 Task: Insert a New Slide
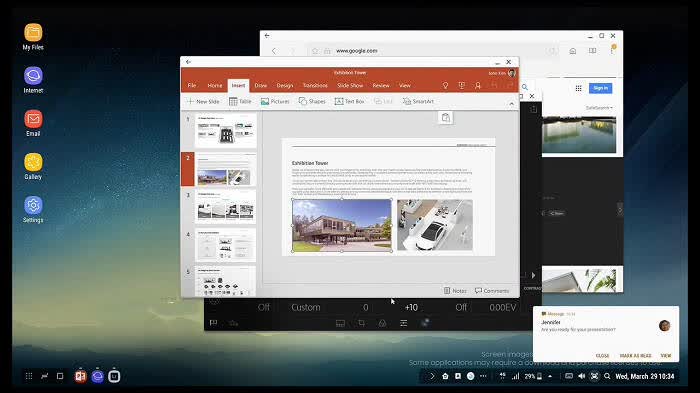coord(203,101)
